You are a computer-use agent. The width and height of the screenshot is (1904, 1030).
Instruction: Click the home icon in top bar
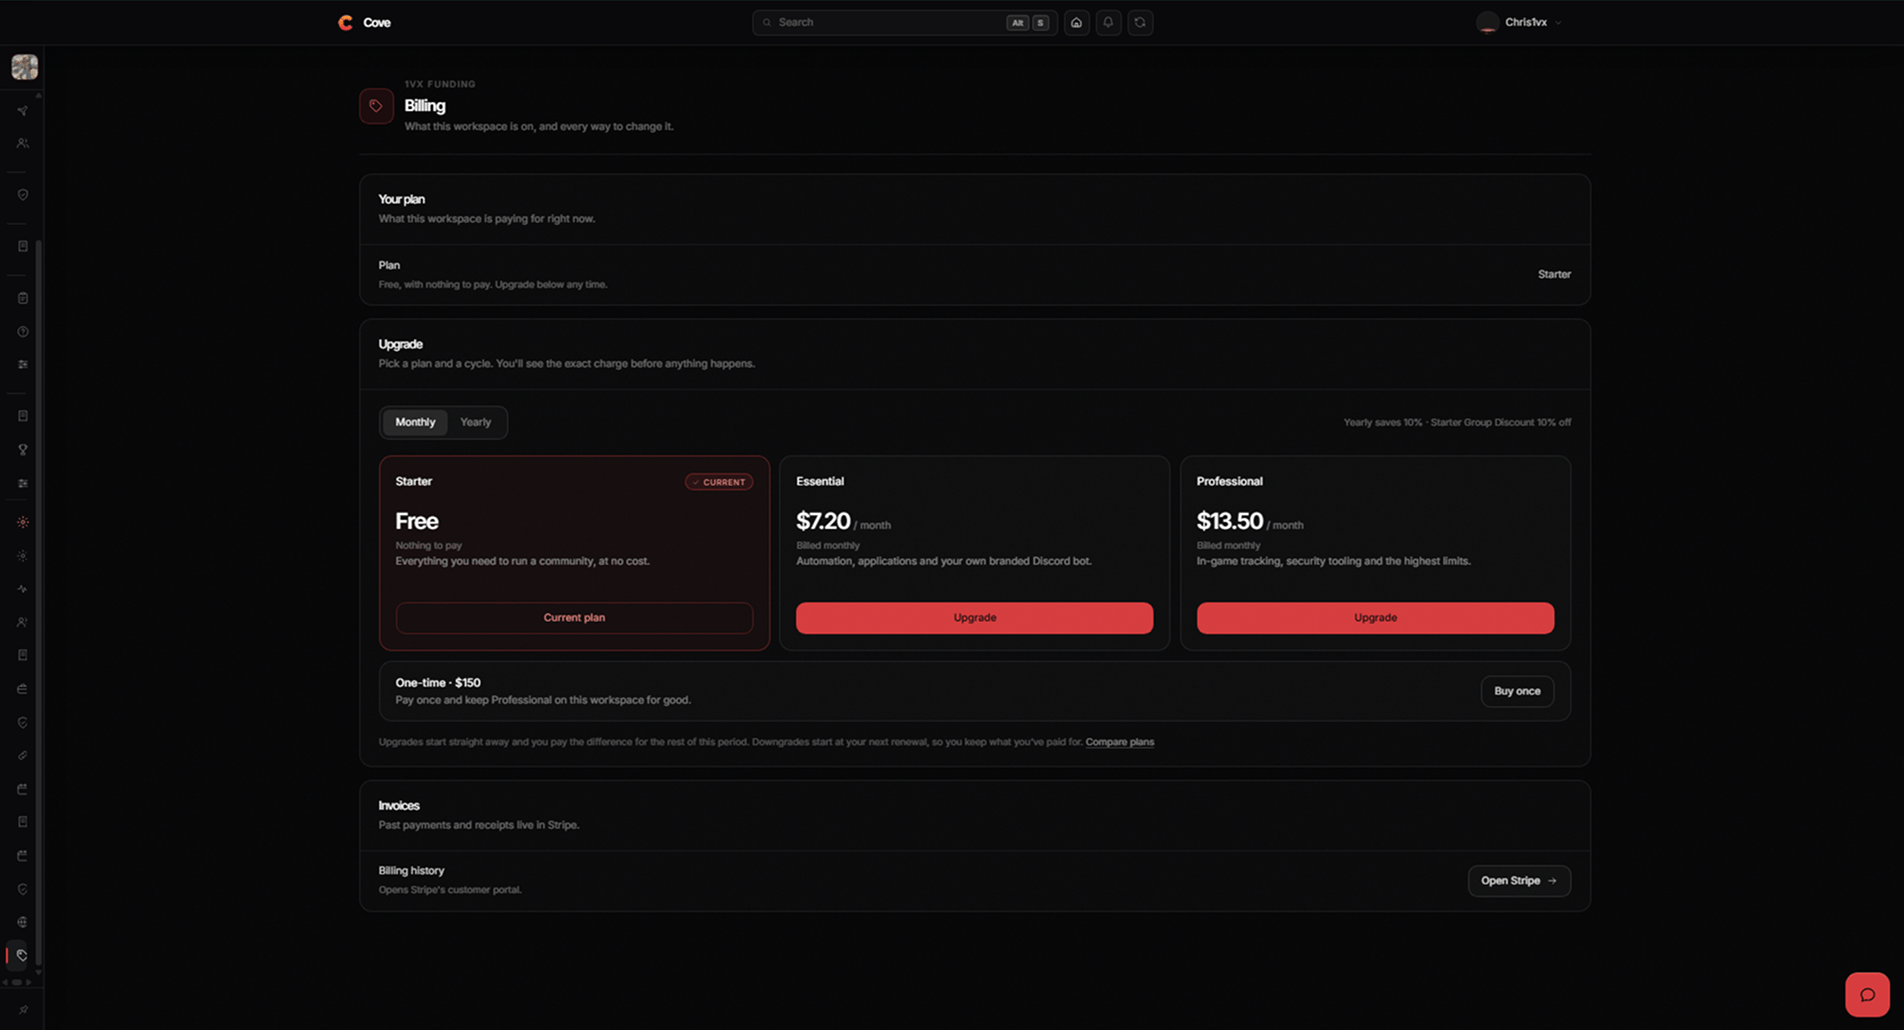(1076, 22)
